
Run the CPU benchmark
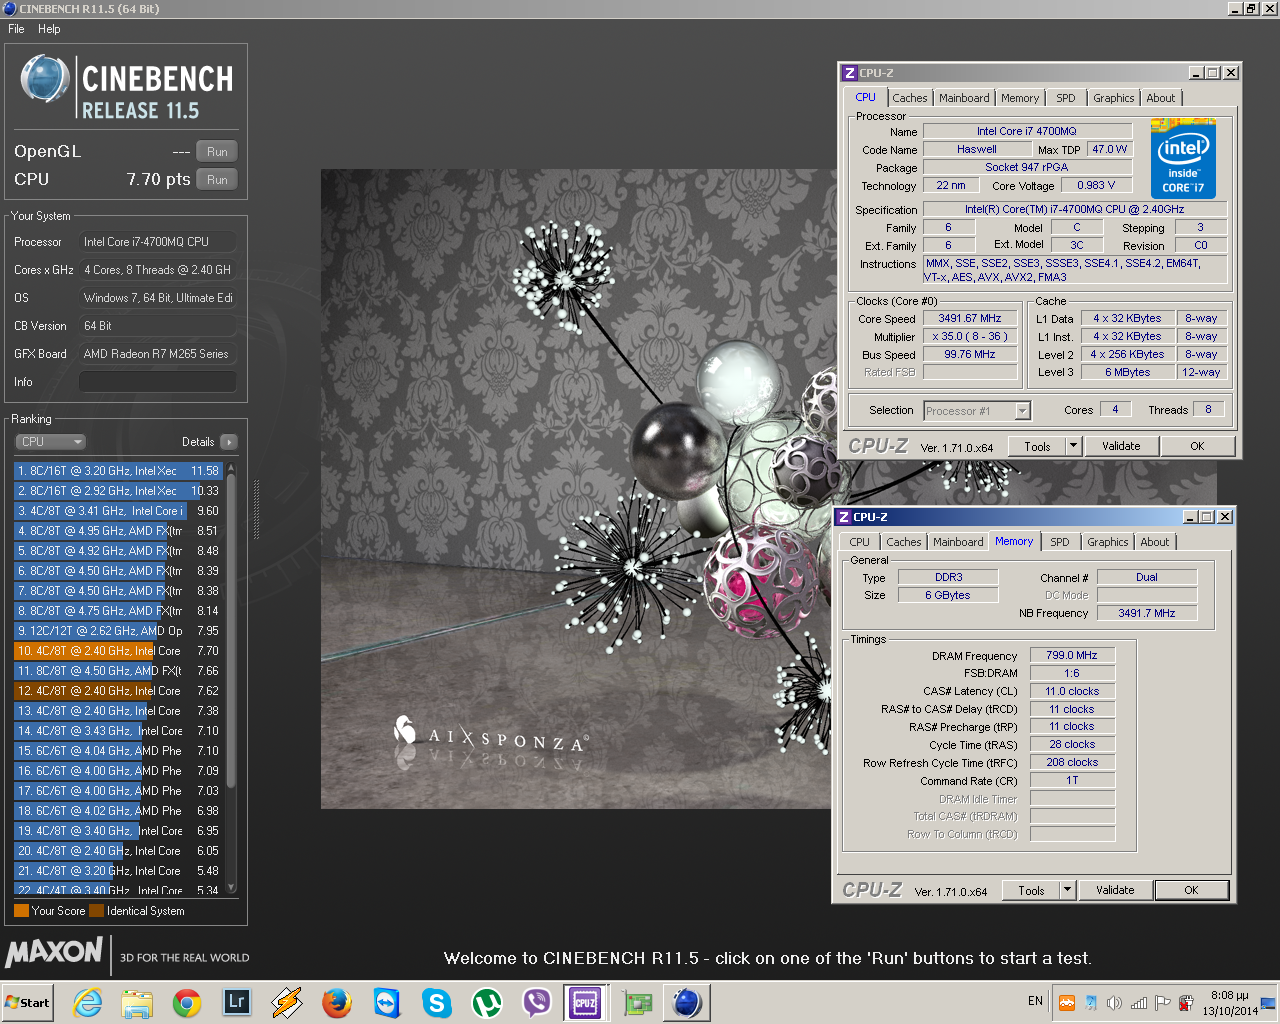pos(217,180)
